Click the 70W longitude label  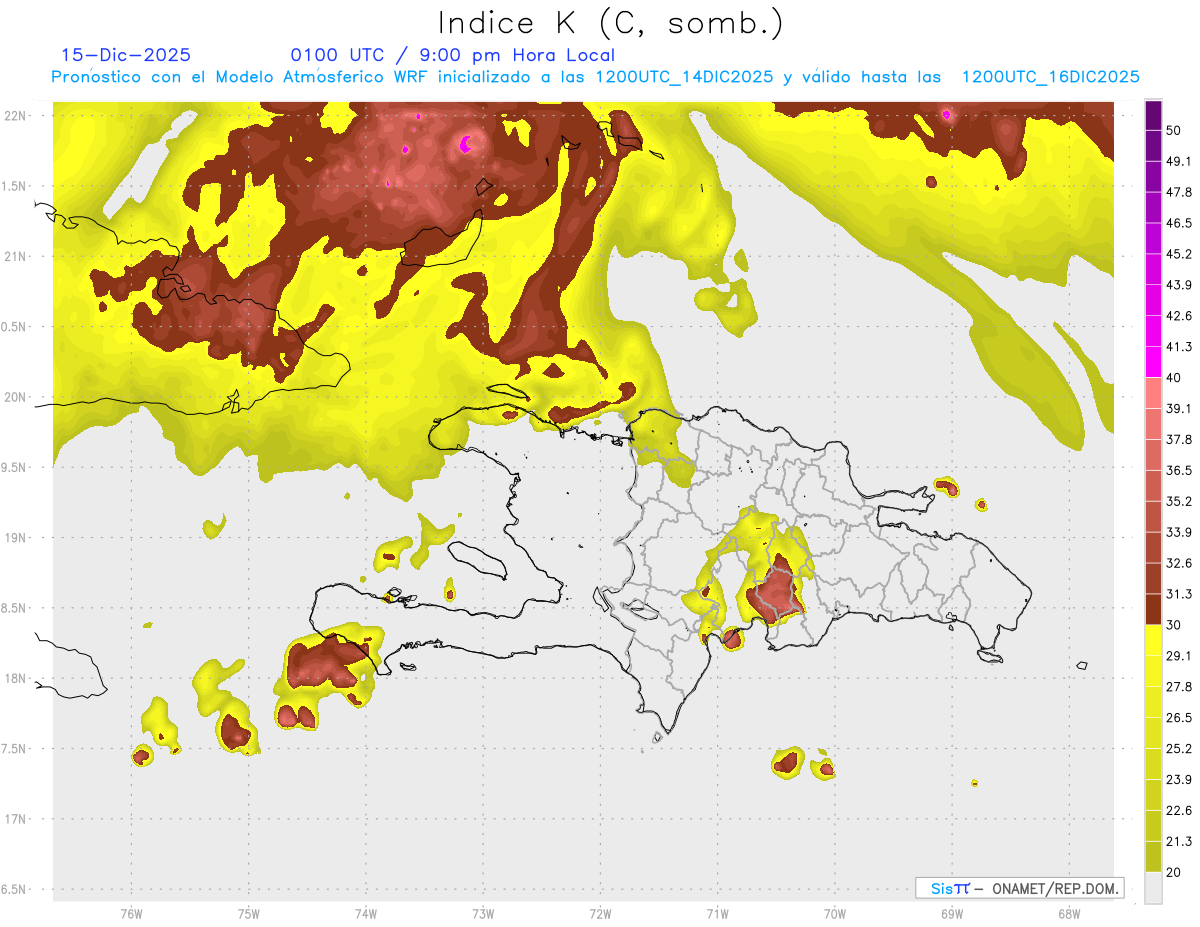(835, 914)
